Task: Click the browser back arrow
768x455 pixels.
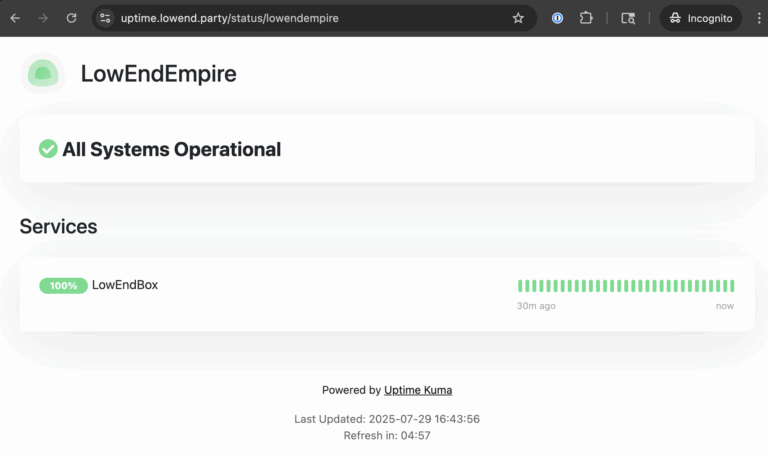Action: tap(15, 18)
